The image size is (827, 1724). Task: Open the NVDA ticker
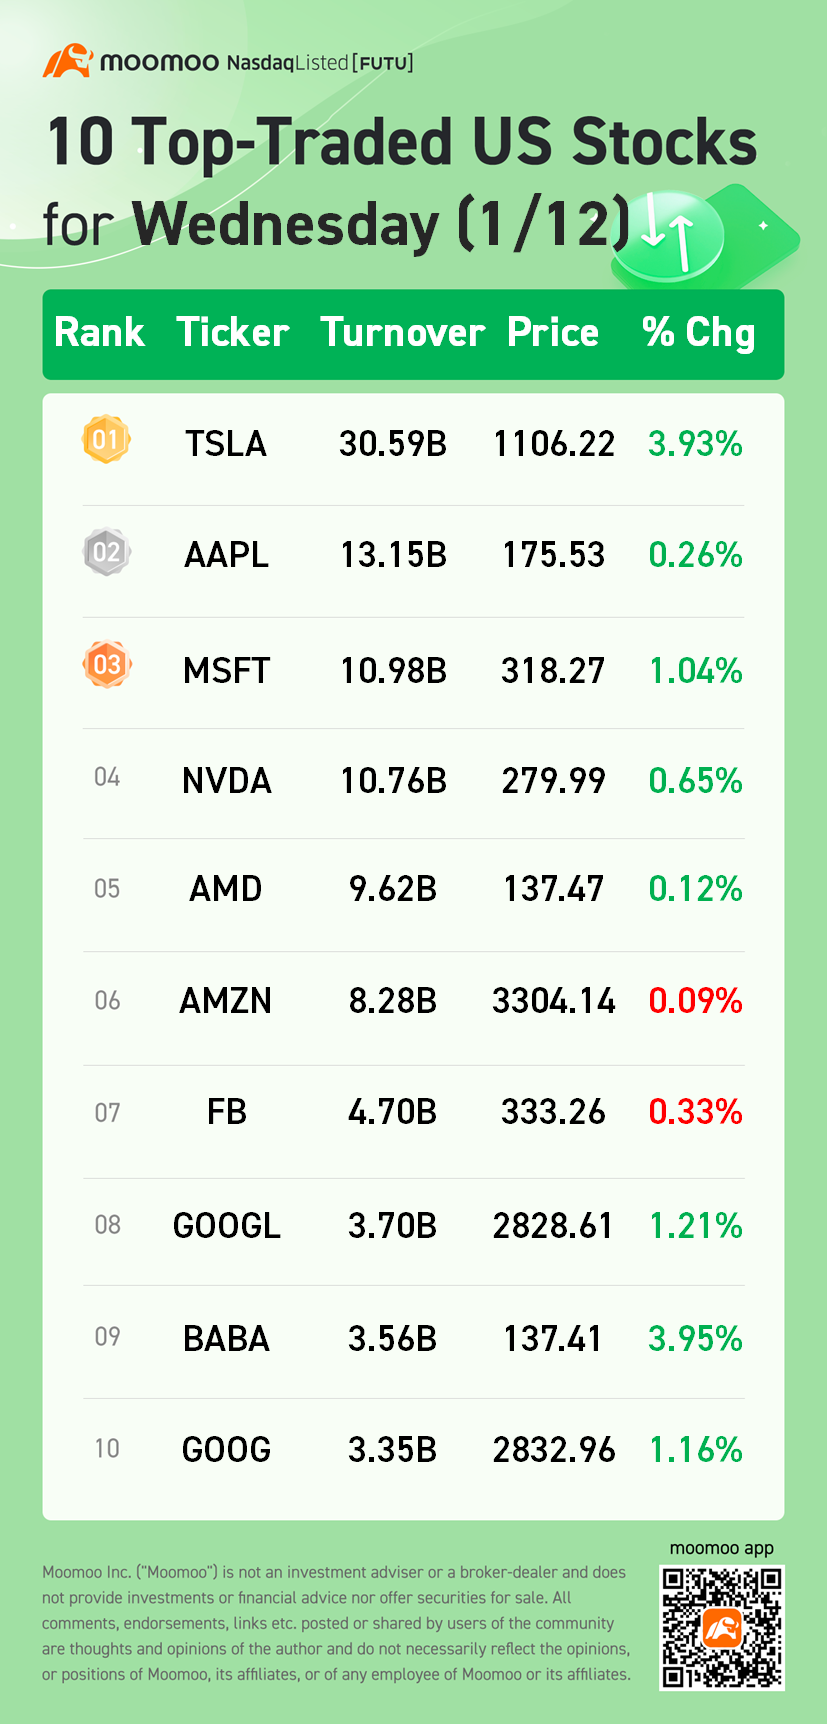(227, 780)
